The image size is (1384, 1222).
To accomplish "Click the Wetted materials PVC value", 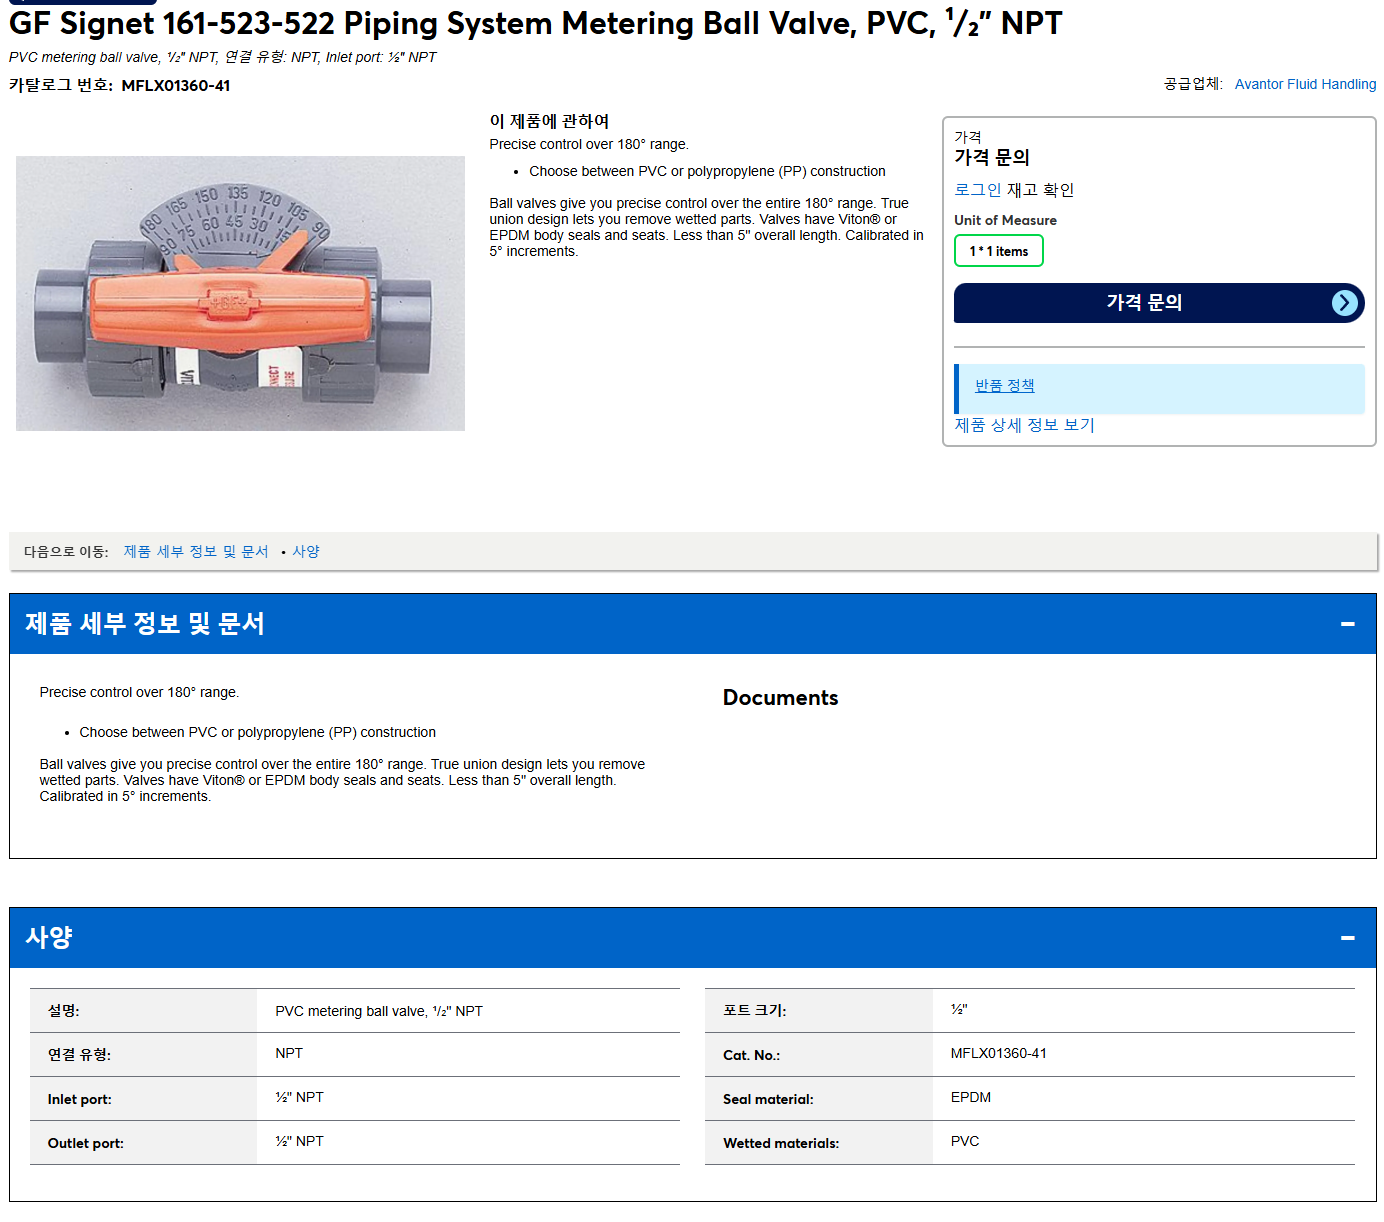I will 964,1142.
